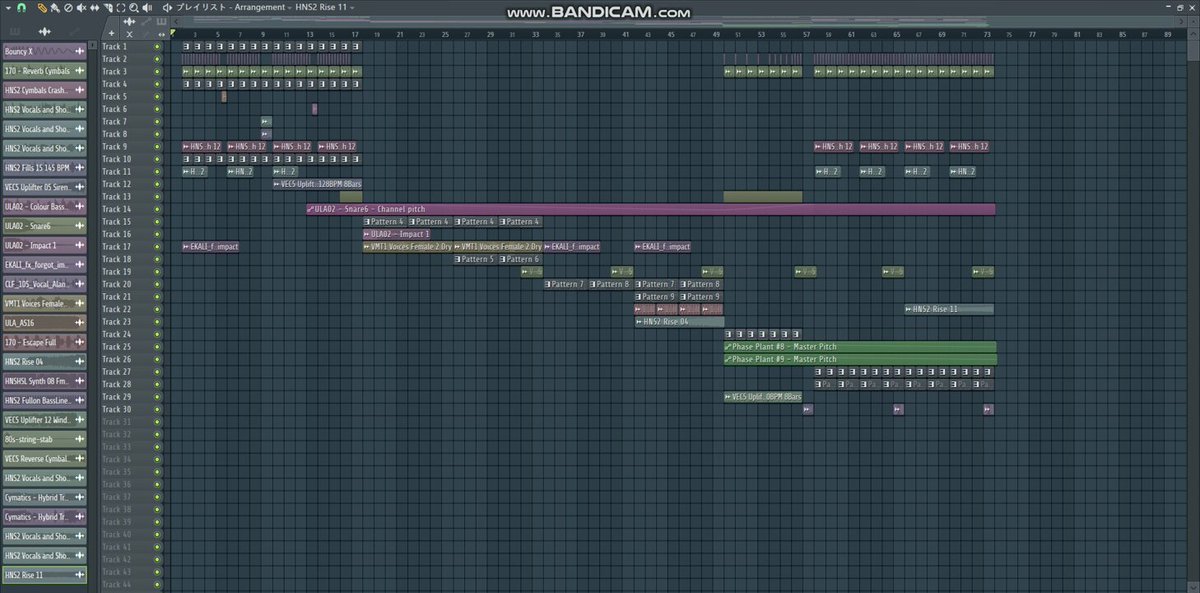
Task: Select HNSHSL Synth 08 Fm item
Action: click(44, 381)
